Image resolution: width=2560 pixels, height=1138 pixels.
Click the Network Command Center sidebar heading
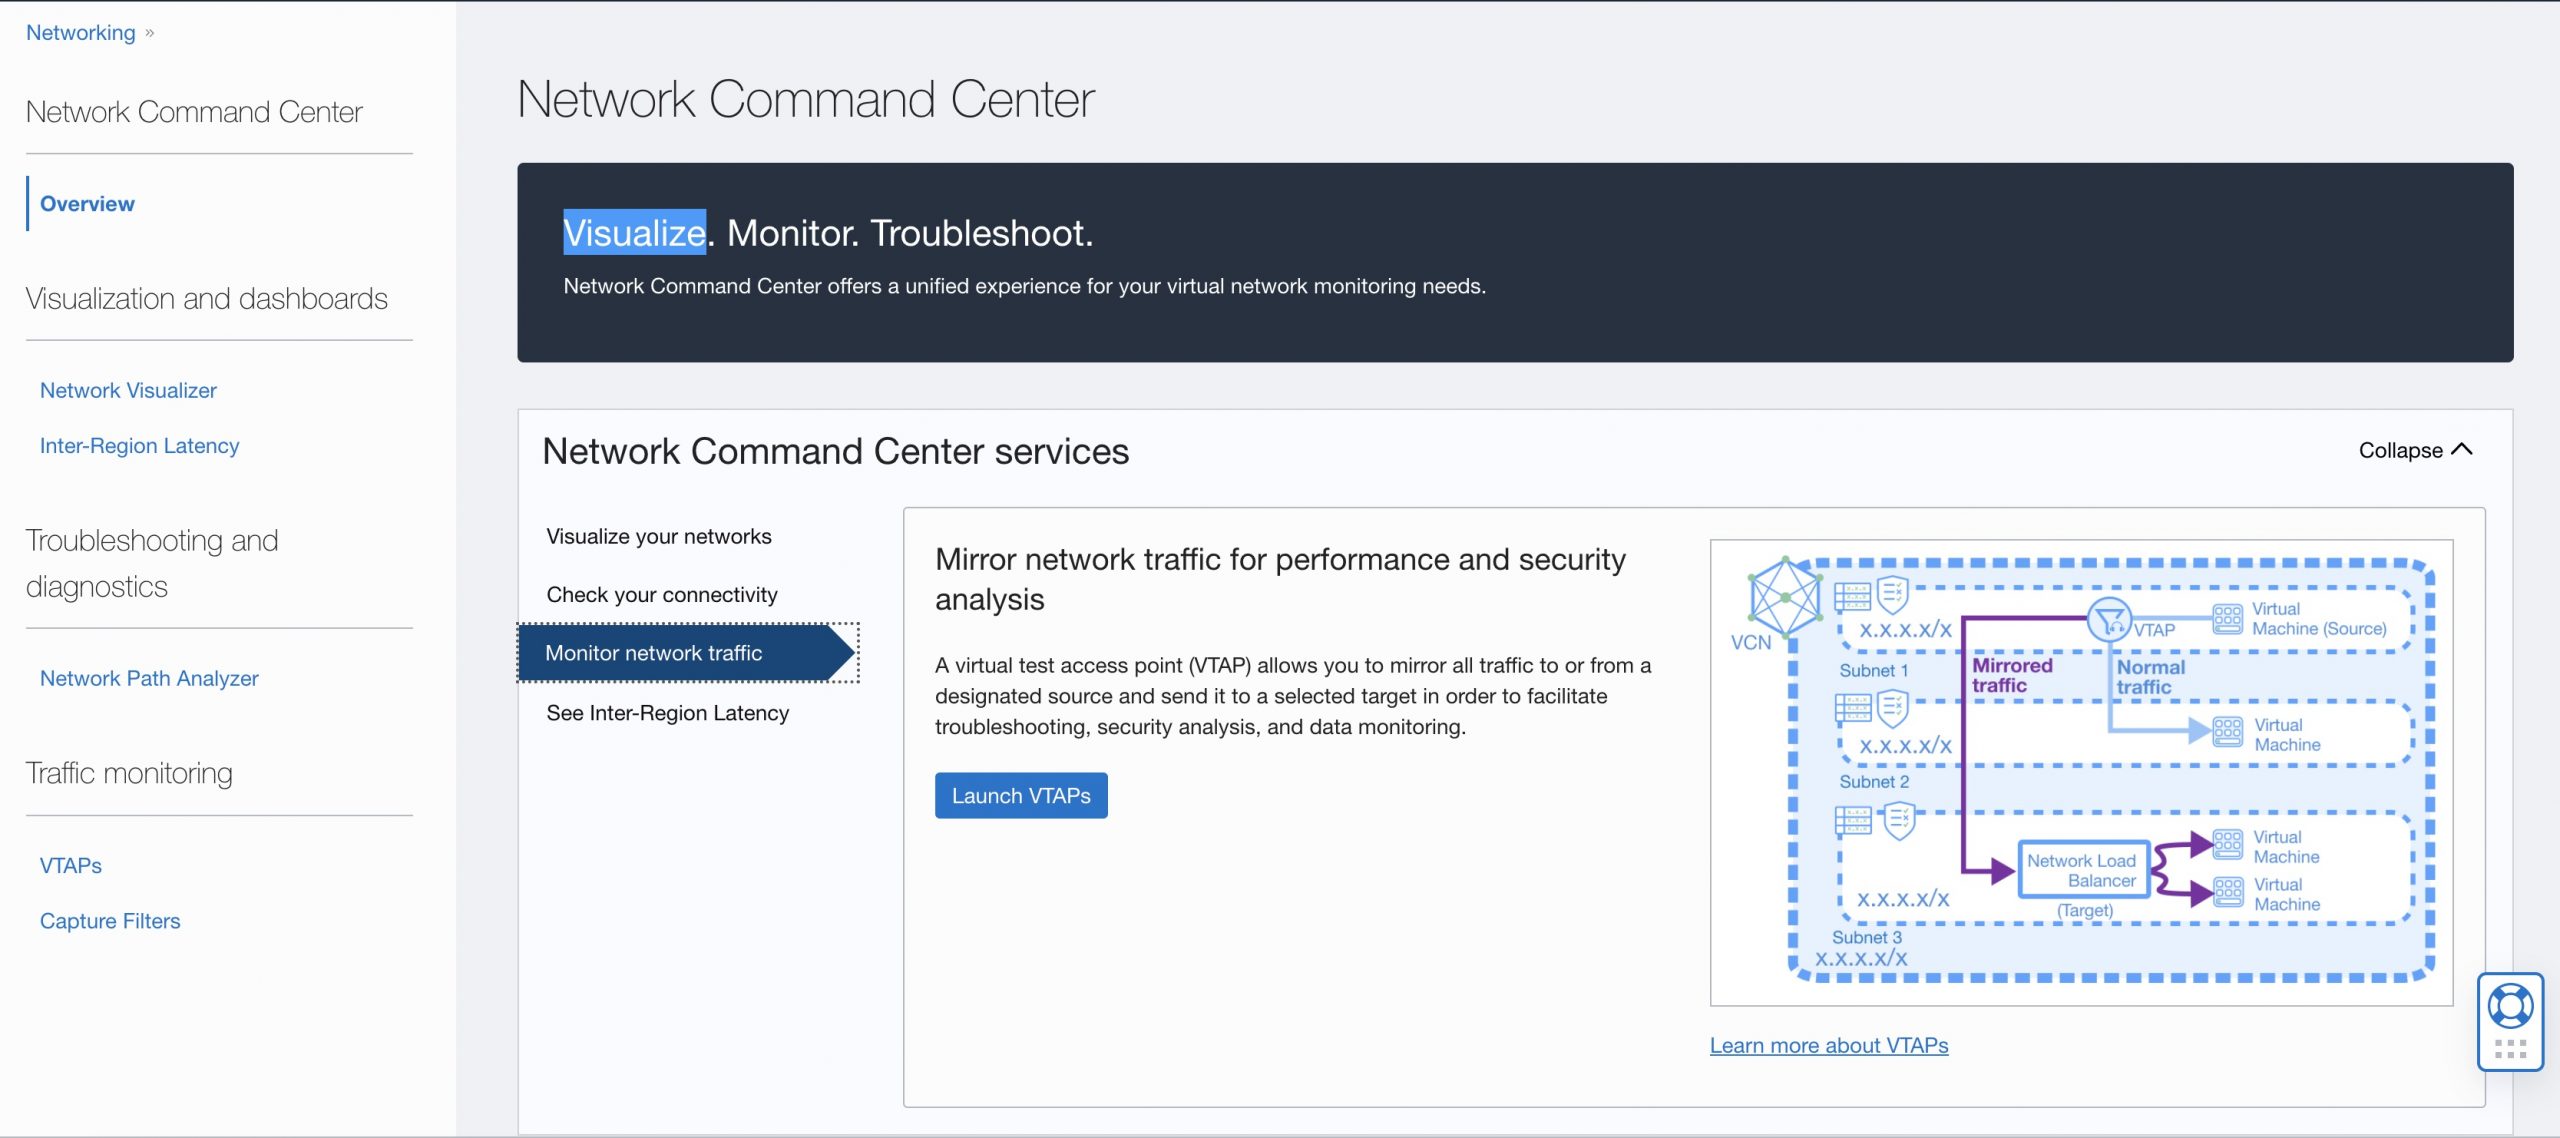pyautogui.click(x=195, y=111)
